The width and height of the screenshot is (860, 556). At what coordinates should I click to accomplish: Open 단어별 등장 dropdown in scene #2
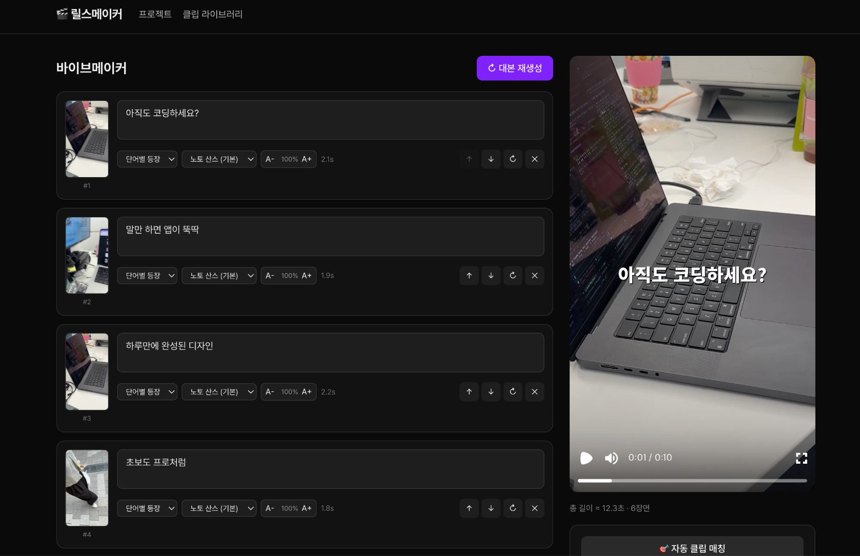tap(147, 275)
